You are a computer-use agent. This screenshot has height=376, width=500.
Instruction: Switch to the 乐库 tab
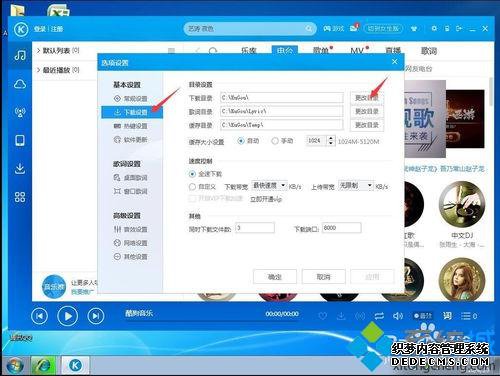pyautogui.click(x=249, y=51)
